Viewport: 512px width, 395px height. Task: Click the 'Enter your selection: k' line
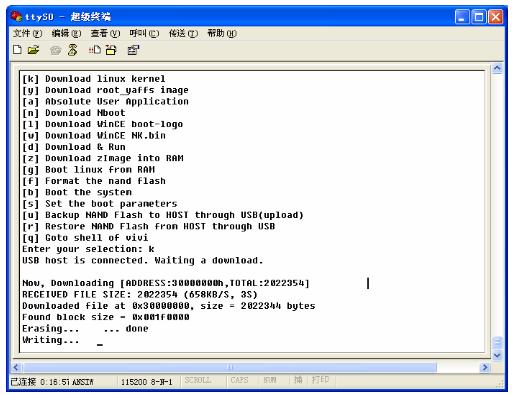(88, 249)
